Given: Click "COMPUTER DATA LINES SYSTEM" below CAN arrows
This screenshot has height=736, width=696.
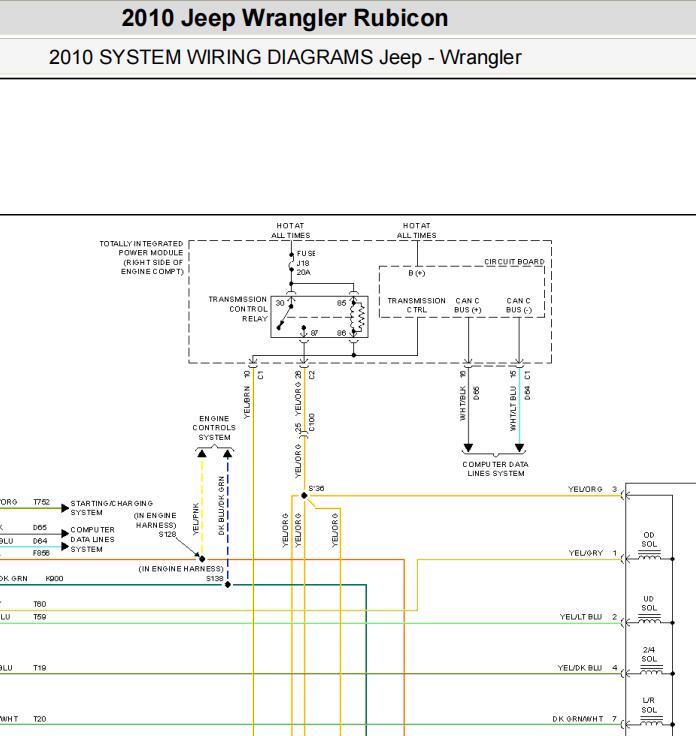Looking at the screenshot, I should click(x=496, y=469).
